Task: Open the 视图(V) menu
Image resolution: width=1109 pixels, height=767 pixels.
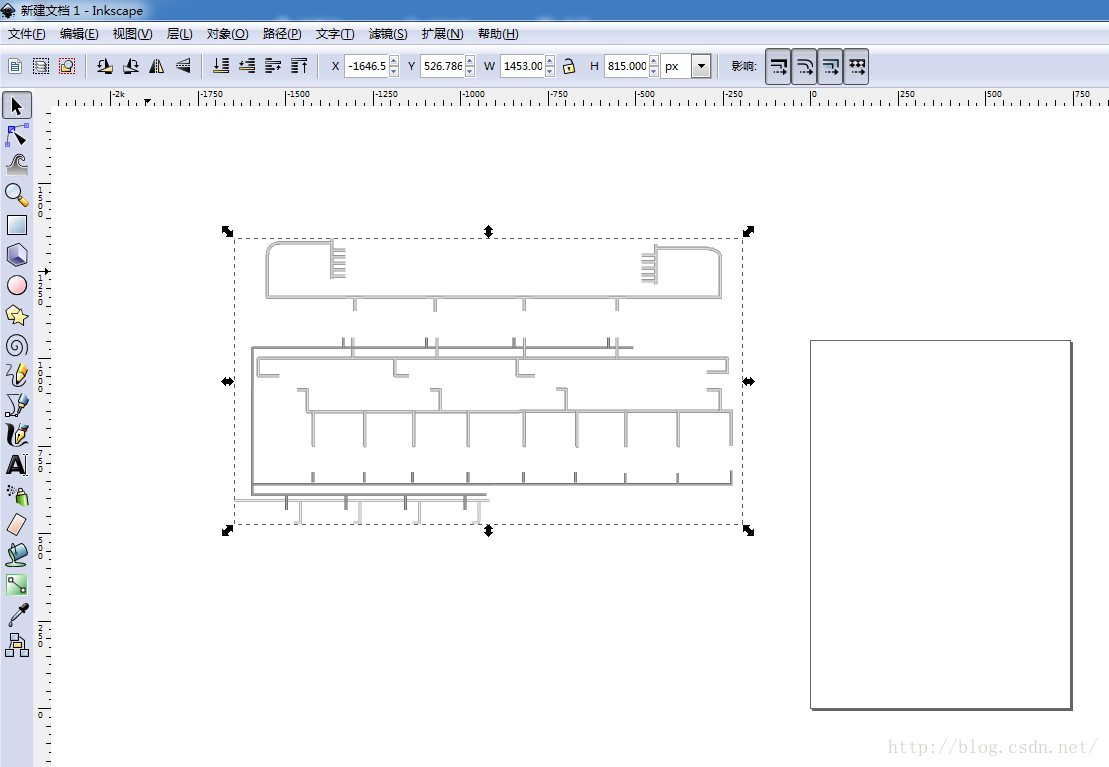Action: pos(132,34)
